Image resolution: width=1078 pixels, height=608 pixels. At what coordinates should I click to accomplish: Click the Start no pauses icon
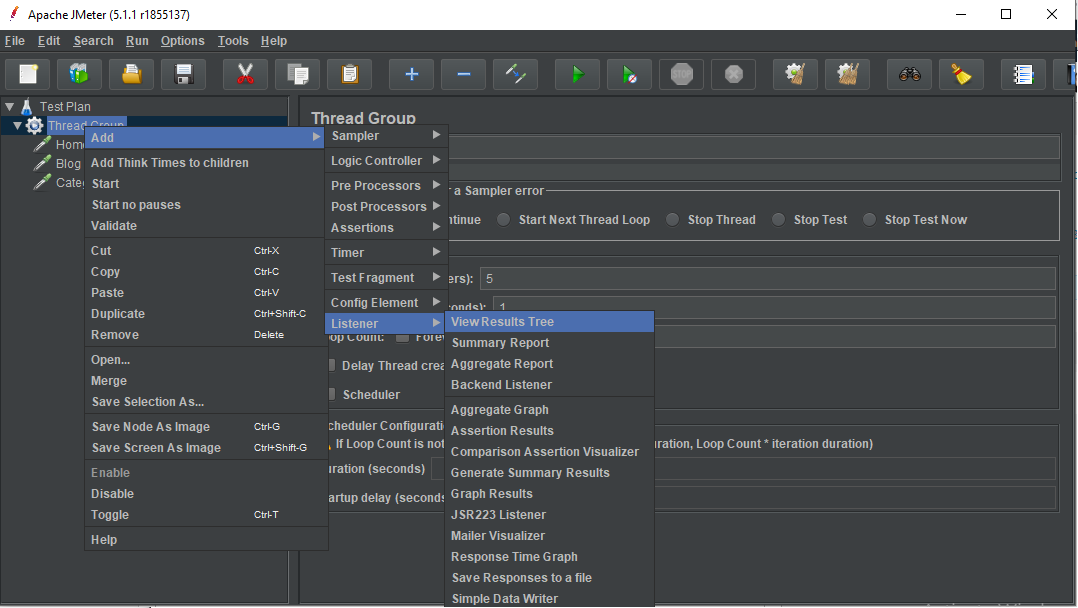(x=630, y=74)
